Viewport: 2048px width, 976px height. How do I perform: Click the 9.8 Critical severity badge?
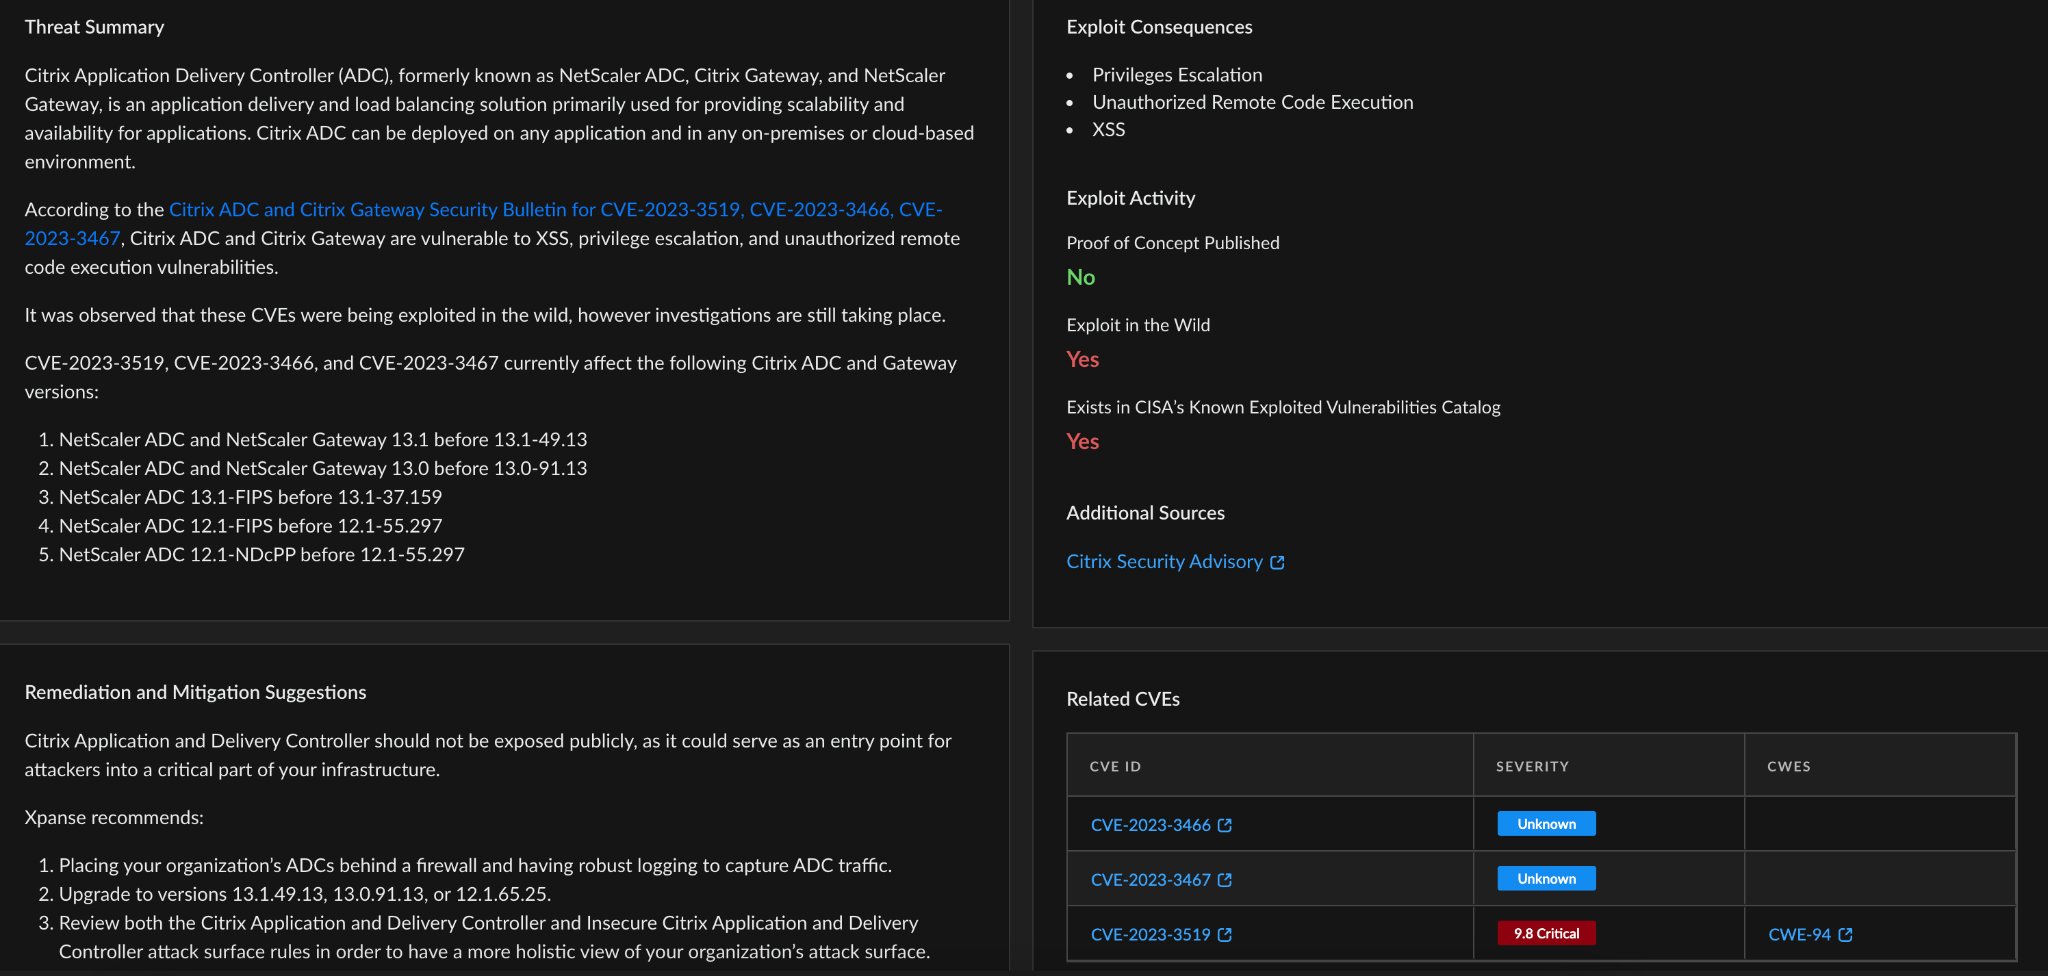(1546, 934)
